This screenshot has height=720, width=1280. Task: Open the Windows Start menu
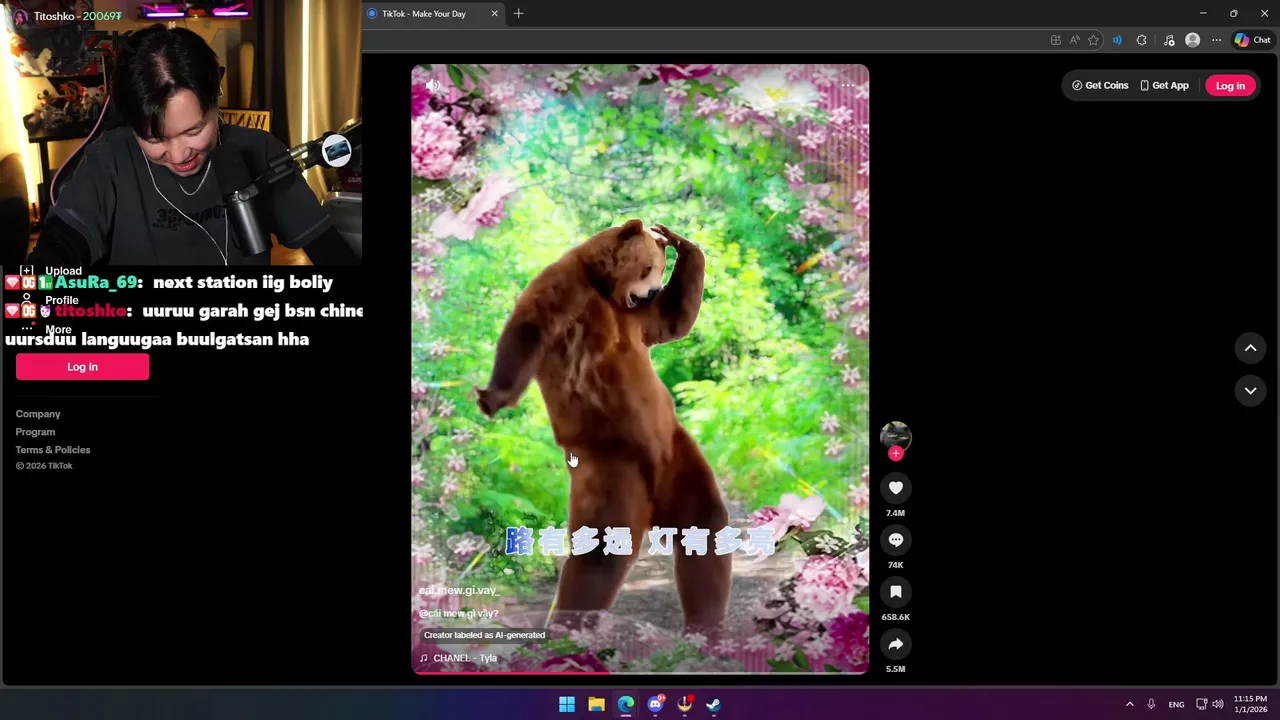[x=567, y=704]
